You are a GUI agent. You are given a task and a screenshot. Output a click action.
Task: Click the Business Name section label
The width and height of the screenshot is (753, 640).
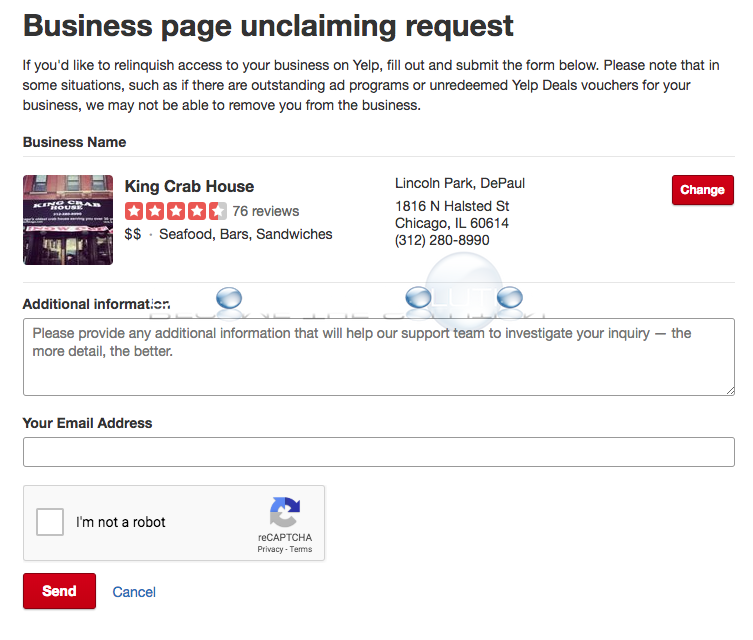click(74, 142)
